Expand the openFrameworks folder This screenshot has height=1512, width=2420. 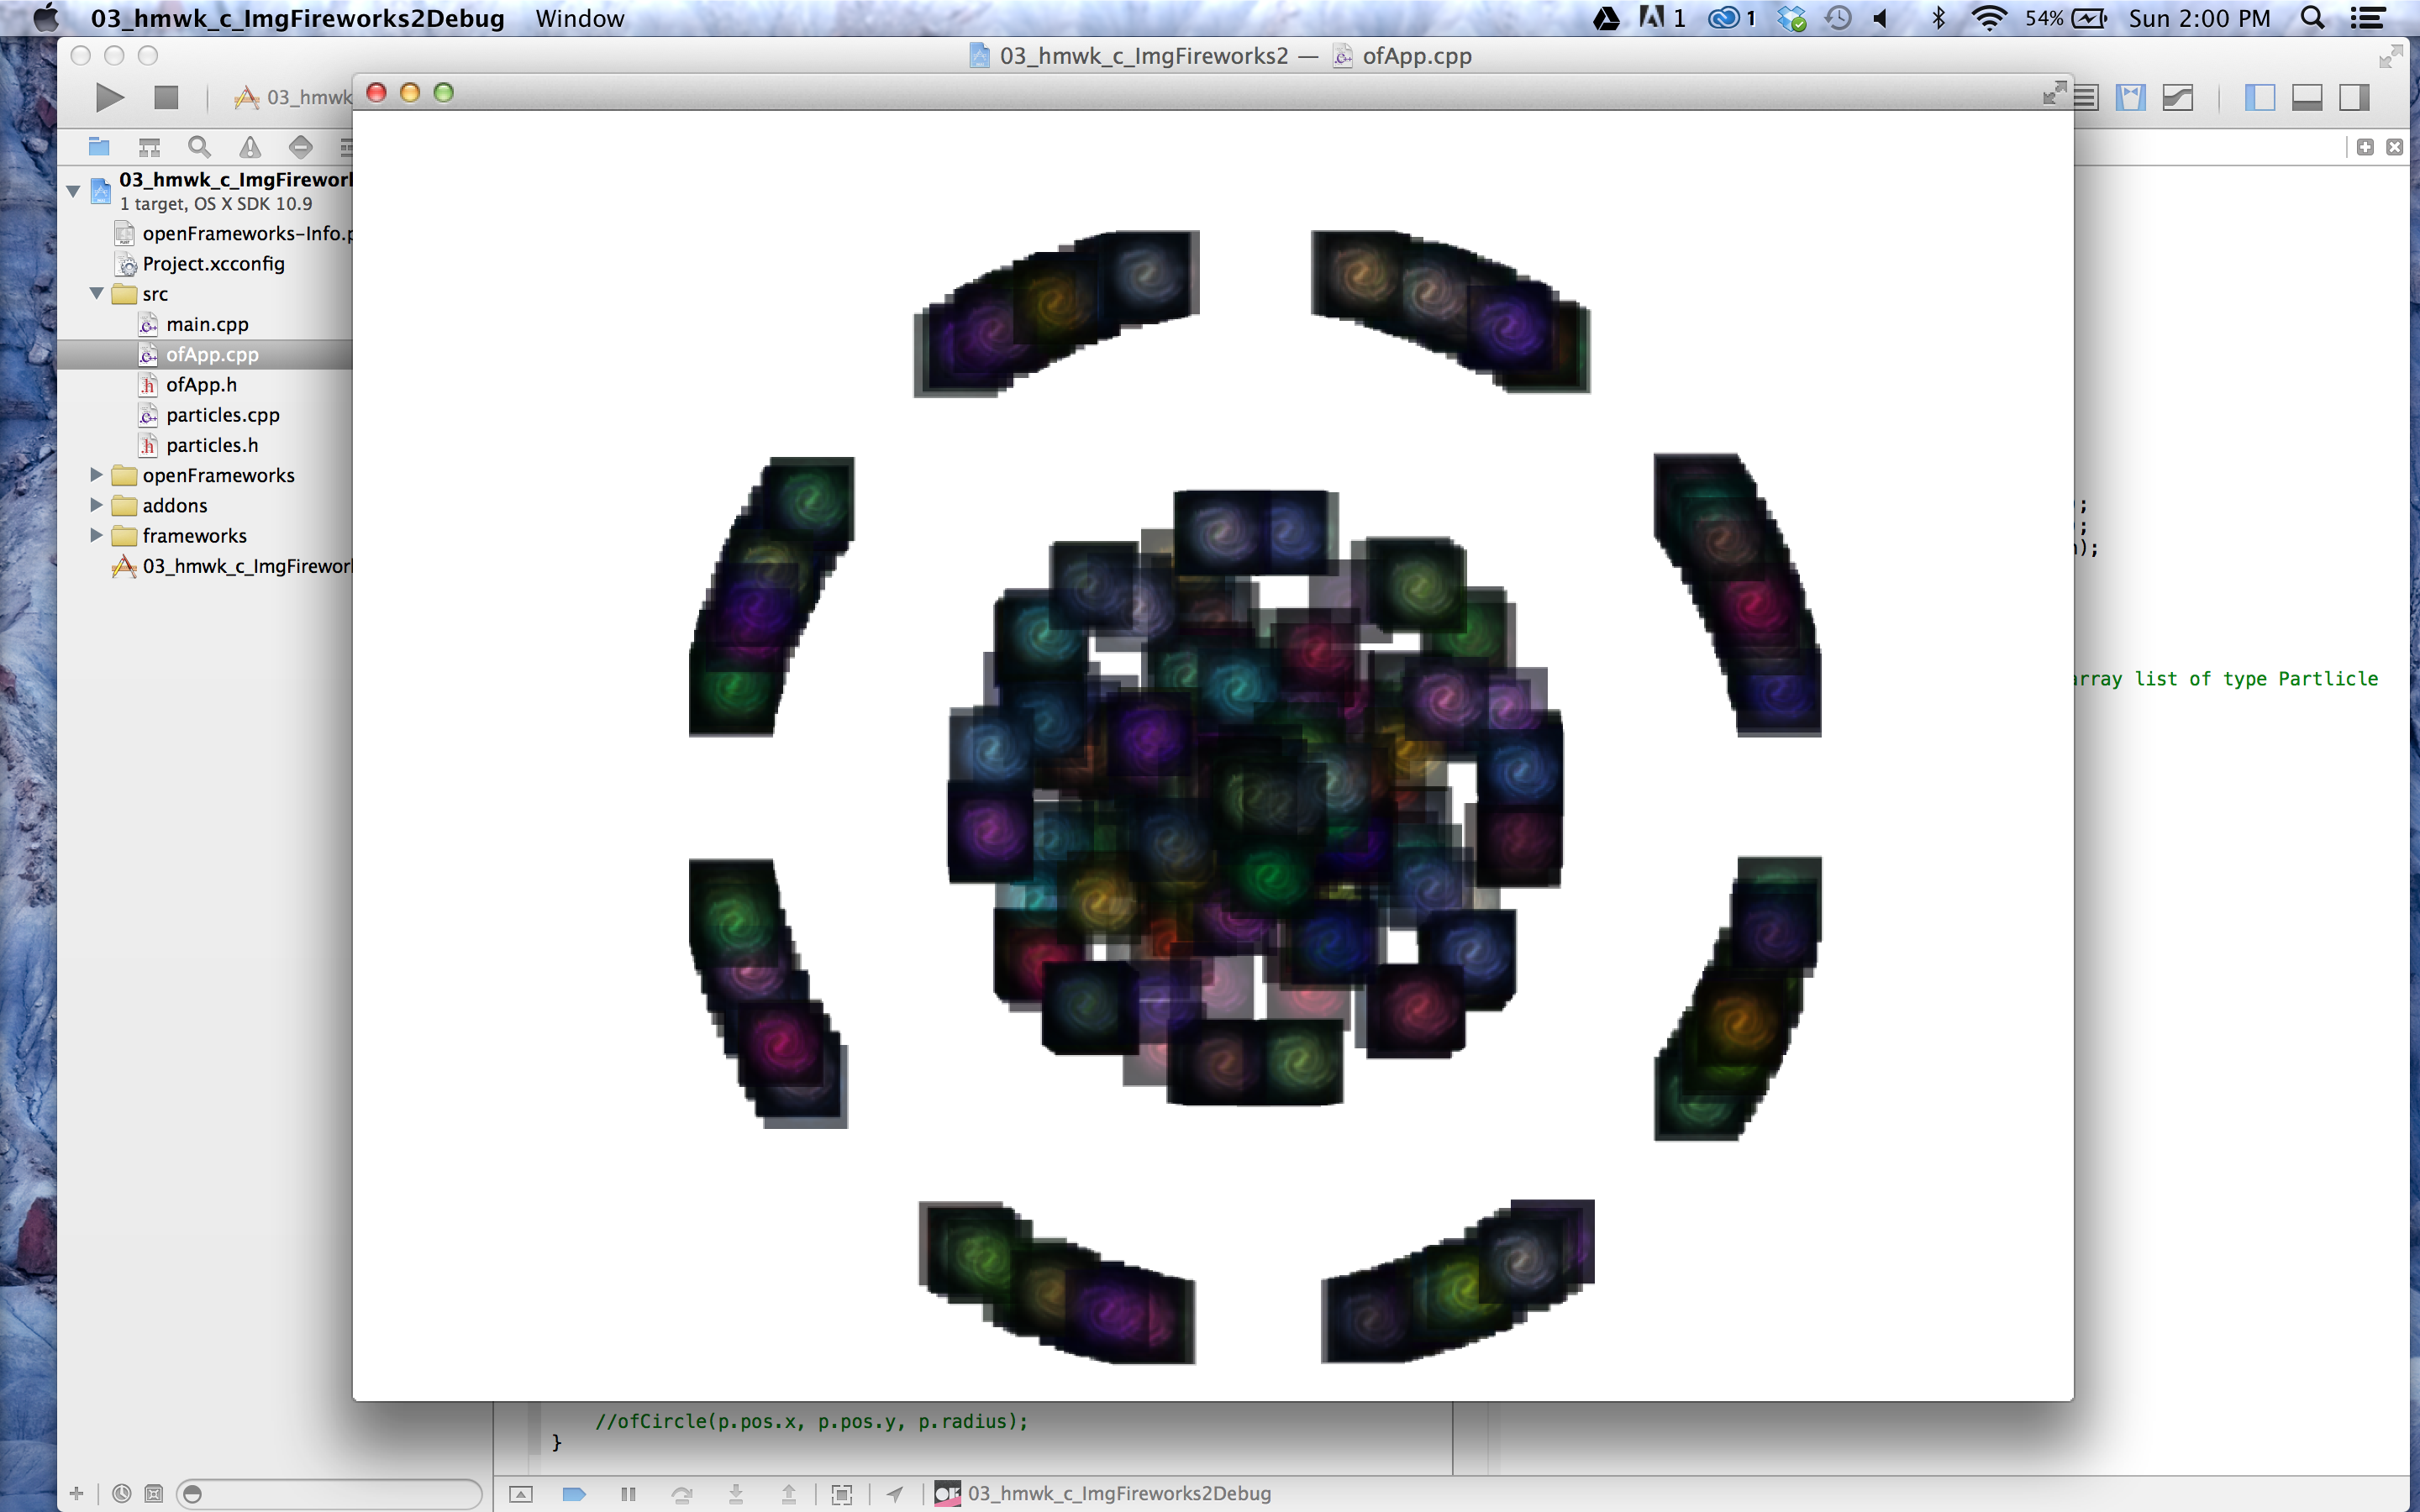click(x=97, y=475)
